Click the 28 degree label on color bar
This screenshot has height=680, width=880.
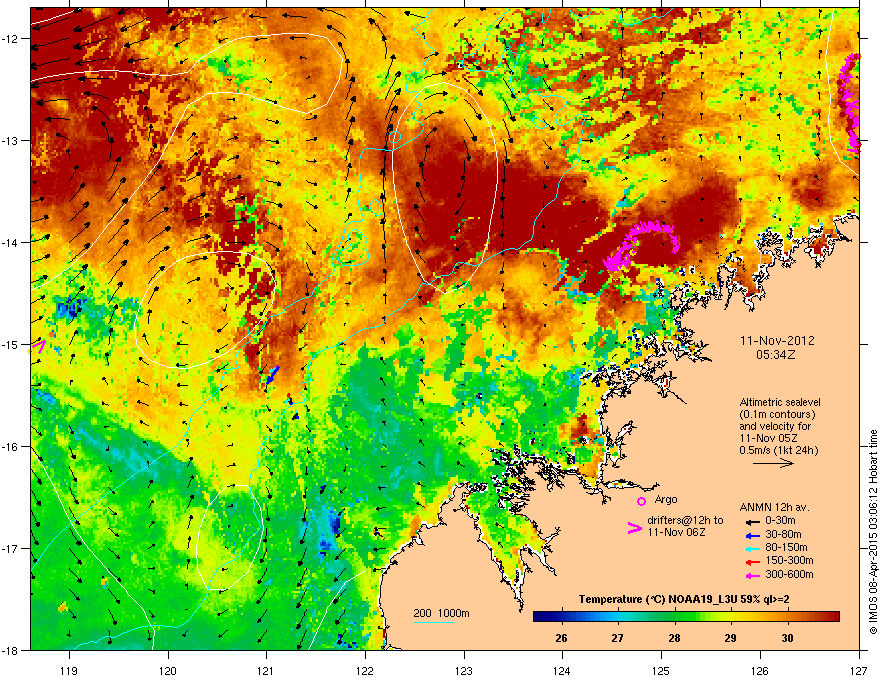pos(675,638)
